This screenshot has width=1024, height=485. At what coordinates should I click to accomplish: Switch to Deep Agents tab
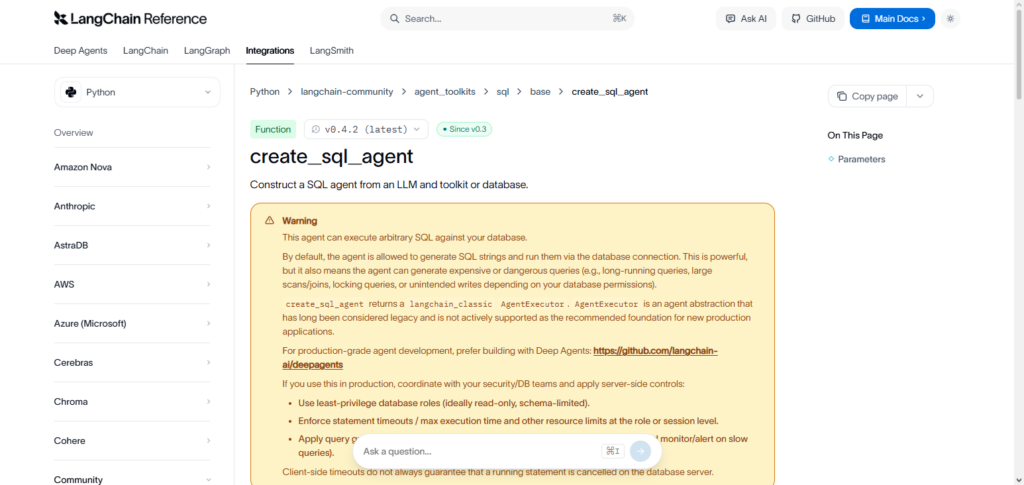[80, 50]
